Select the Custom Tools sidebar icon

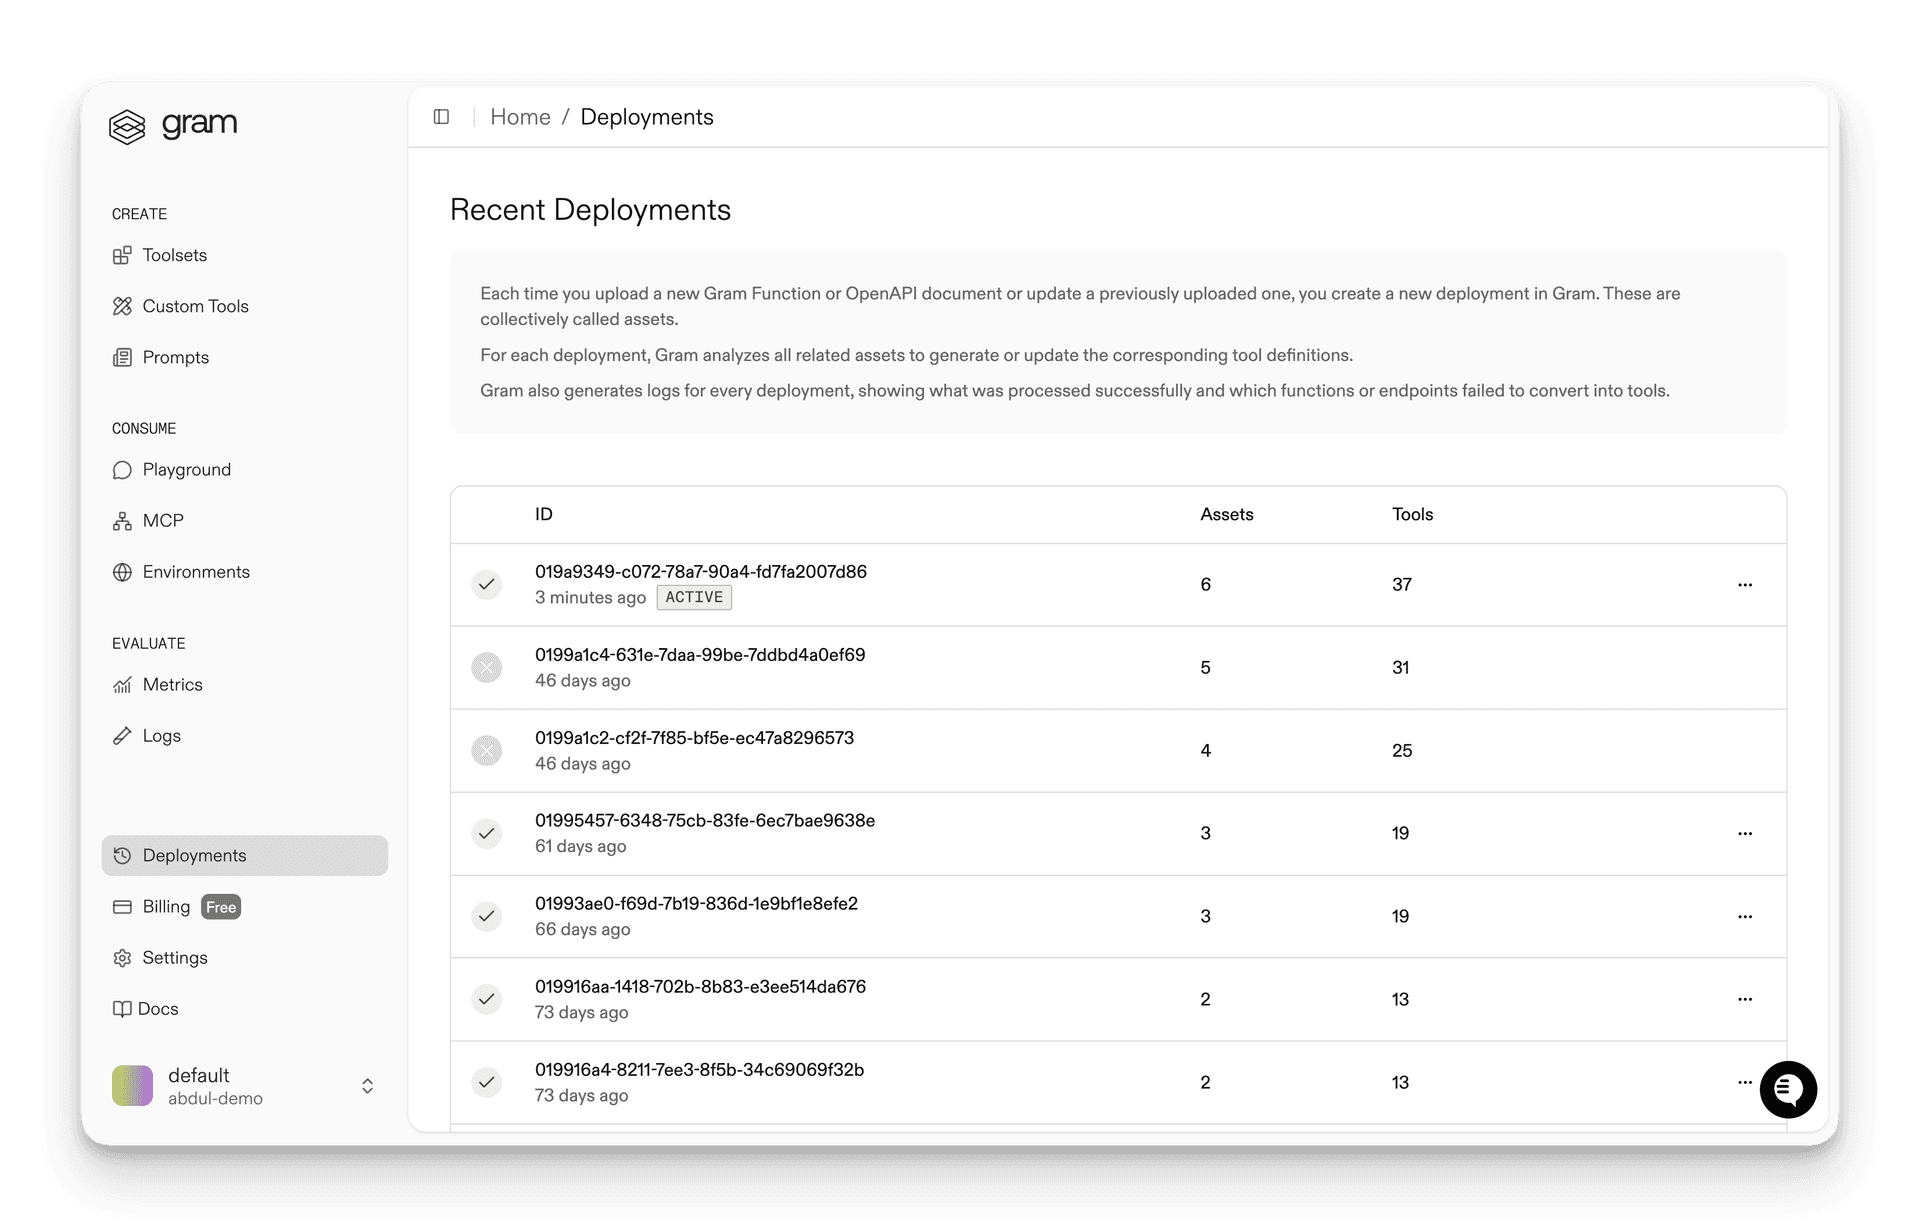click(123, 306)
